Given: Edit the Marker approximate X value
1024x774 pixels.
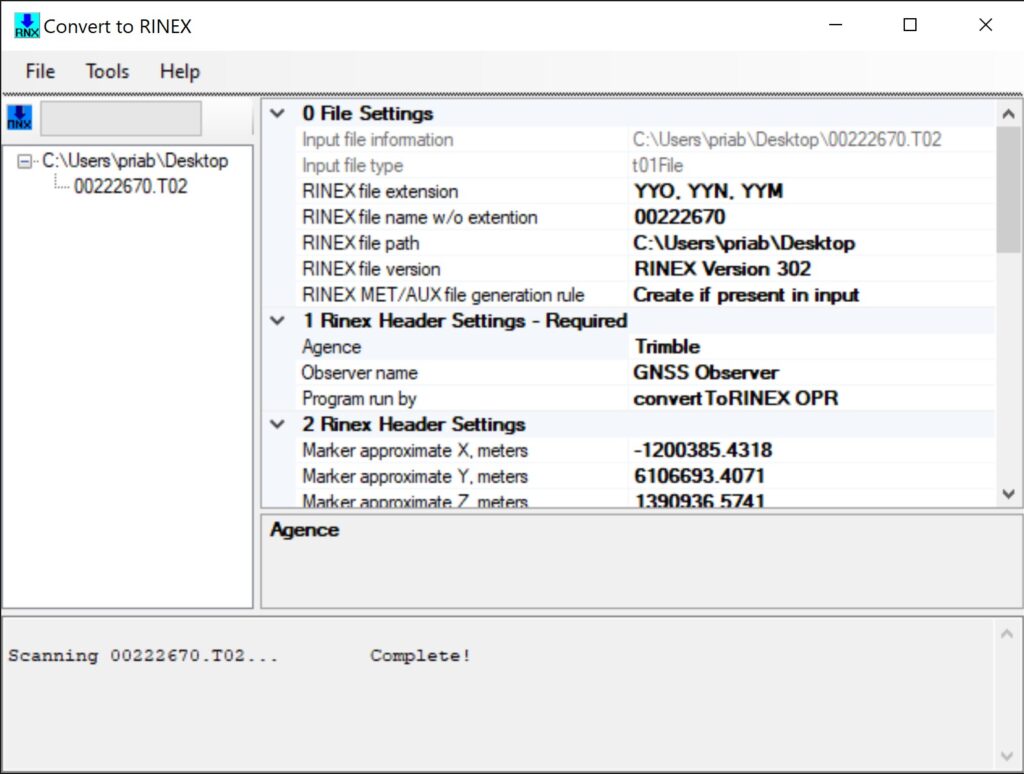Looking at the screenshot, I should click(x=703, y=451).
